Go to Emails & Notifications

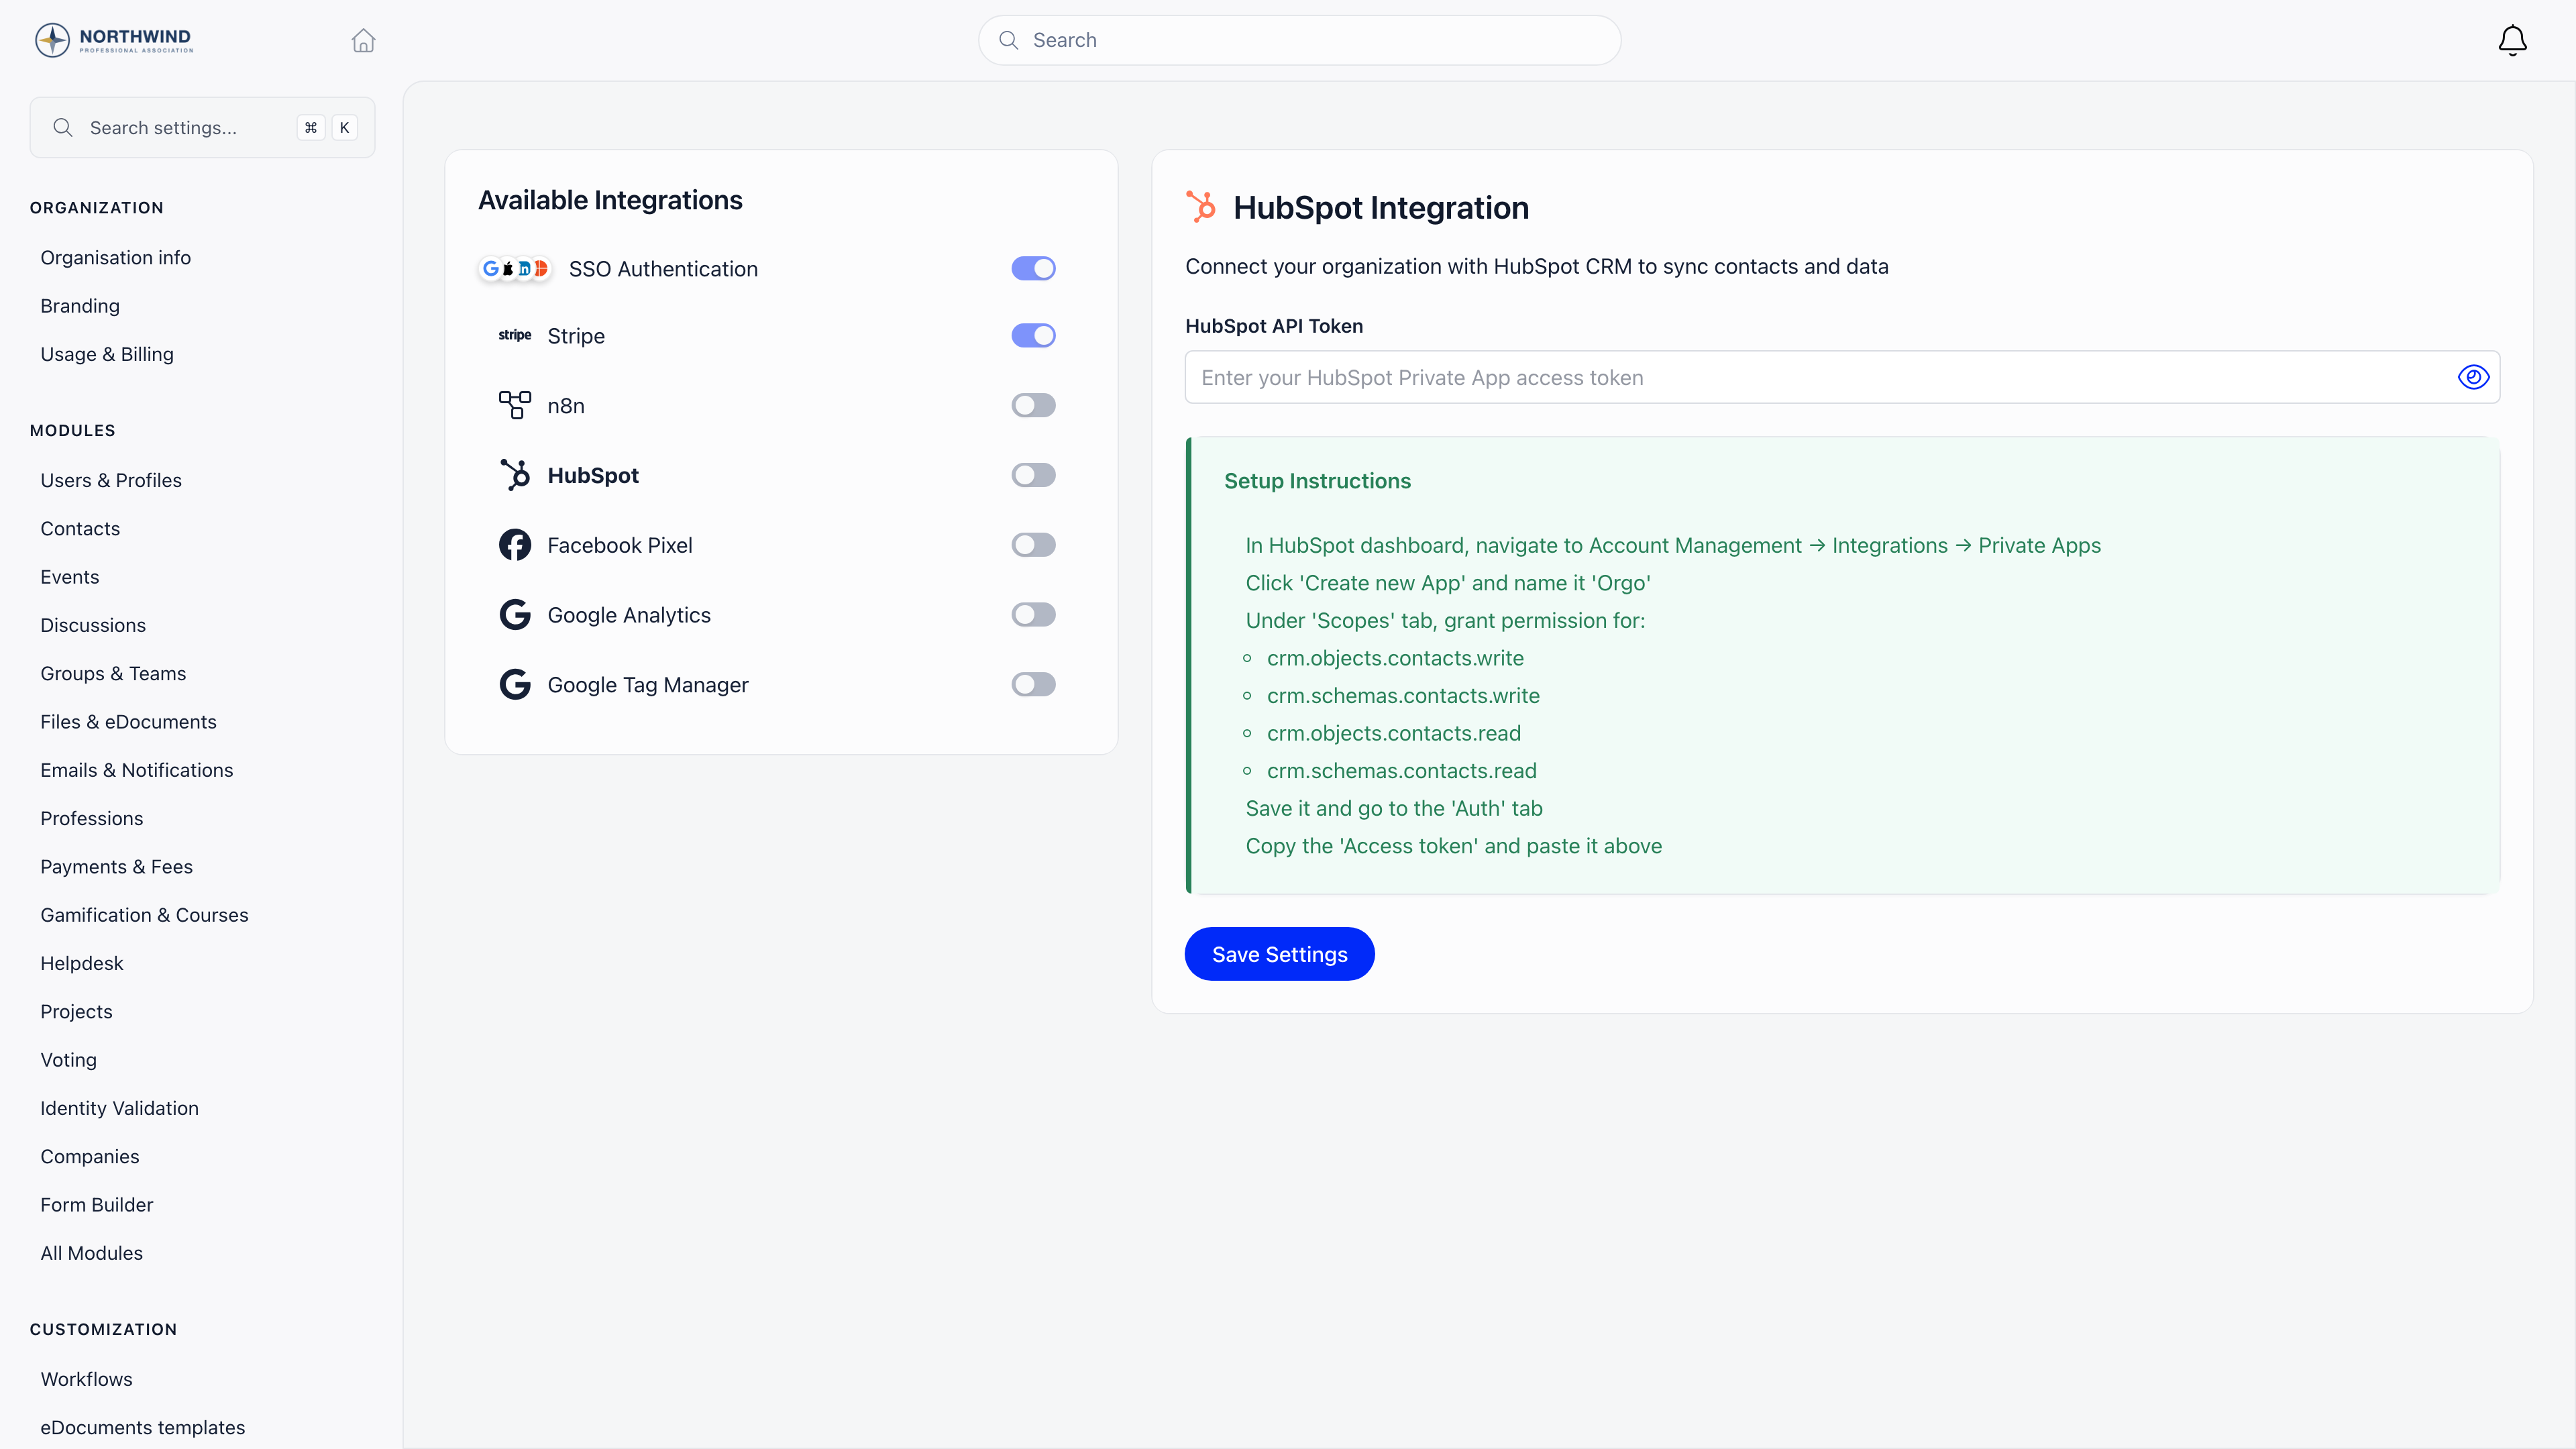(137, 770)
